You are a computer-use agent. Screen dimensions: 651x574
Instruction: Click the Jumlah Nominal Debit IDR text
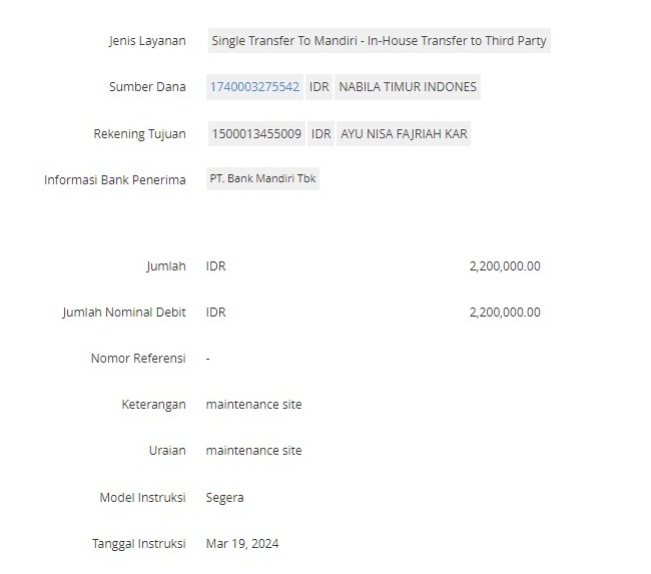(x=215, y=312)
